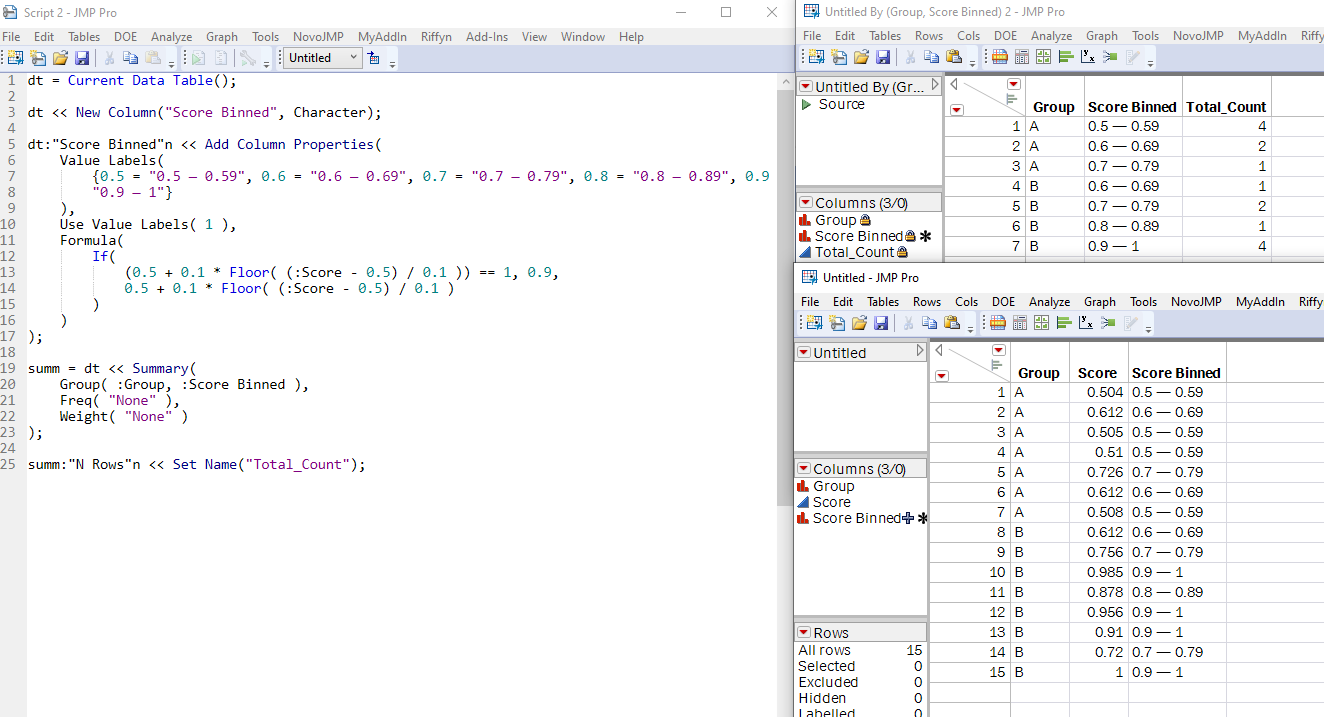Run the Source script with the green triangle

coord(807,104)
